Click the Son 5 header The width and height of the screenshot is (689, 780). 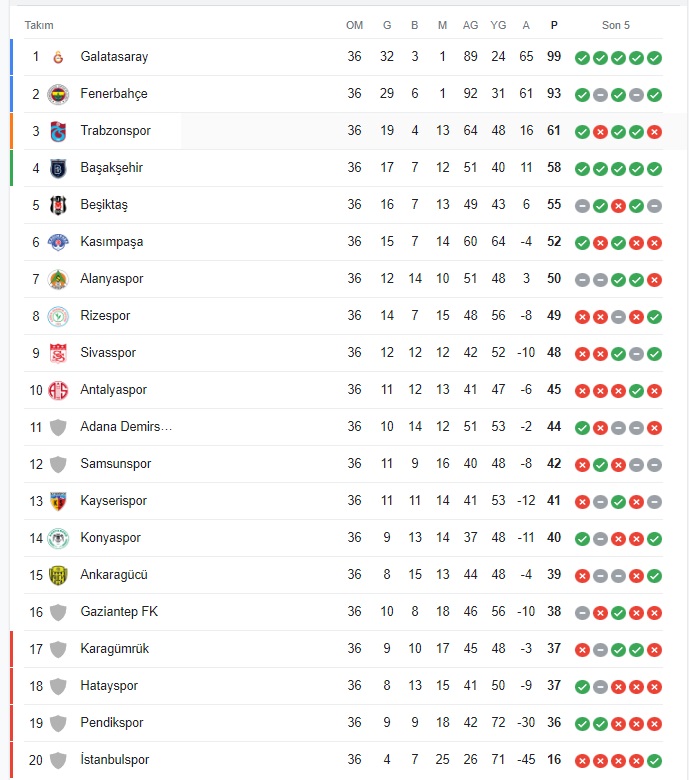click(615, 25)
